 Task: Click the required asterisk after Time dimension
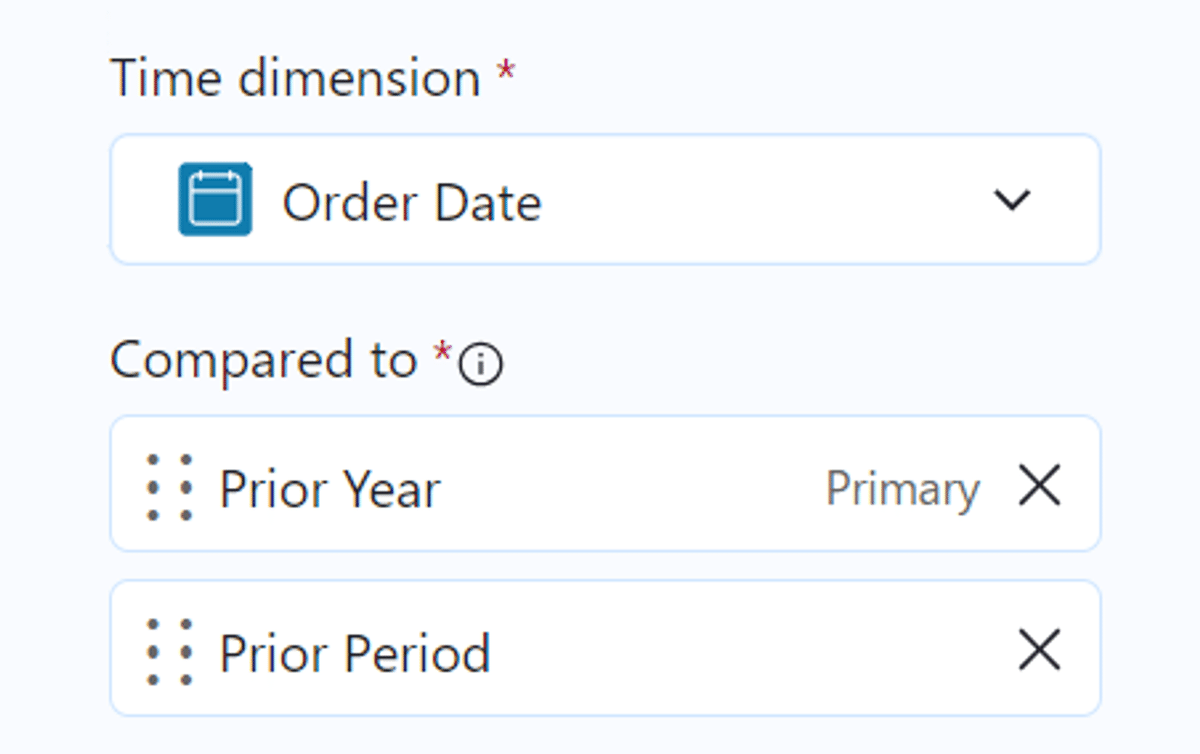(506, 71)
